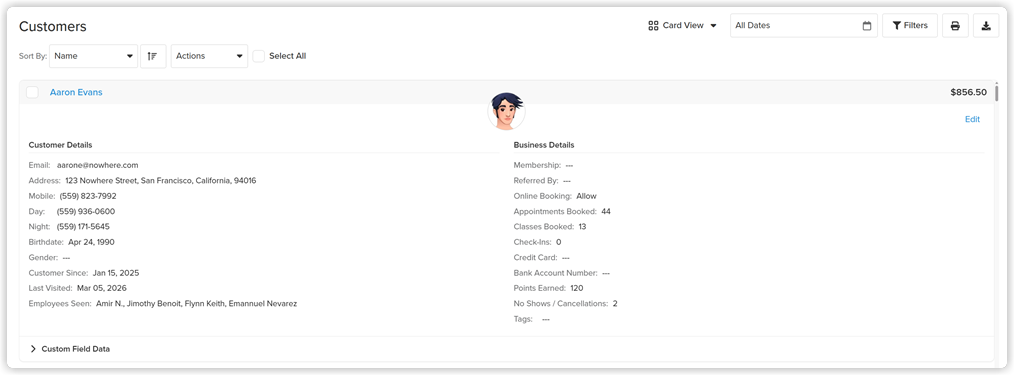The width and height of the screenshot is (1015, 376).
Task: Click No Shows / Cancellations value 2
Action: (615, 304)
